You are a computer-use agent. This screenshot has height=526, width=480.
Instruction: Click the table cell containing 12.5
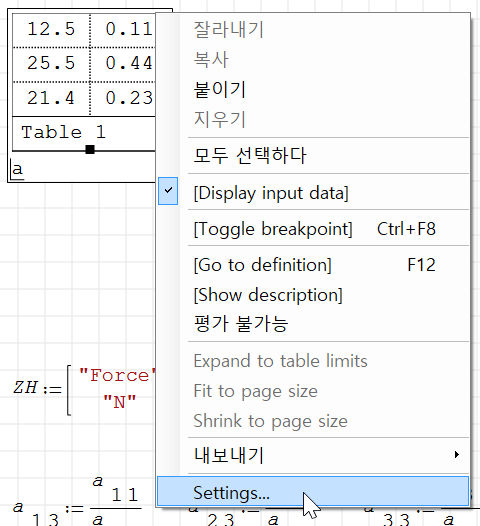[51, 30]
